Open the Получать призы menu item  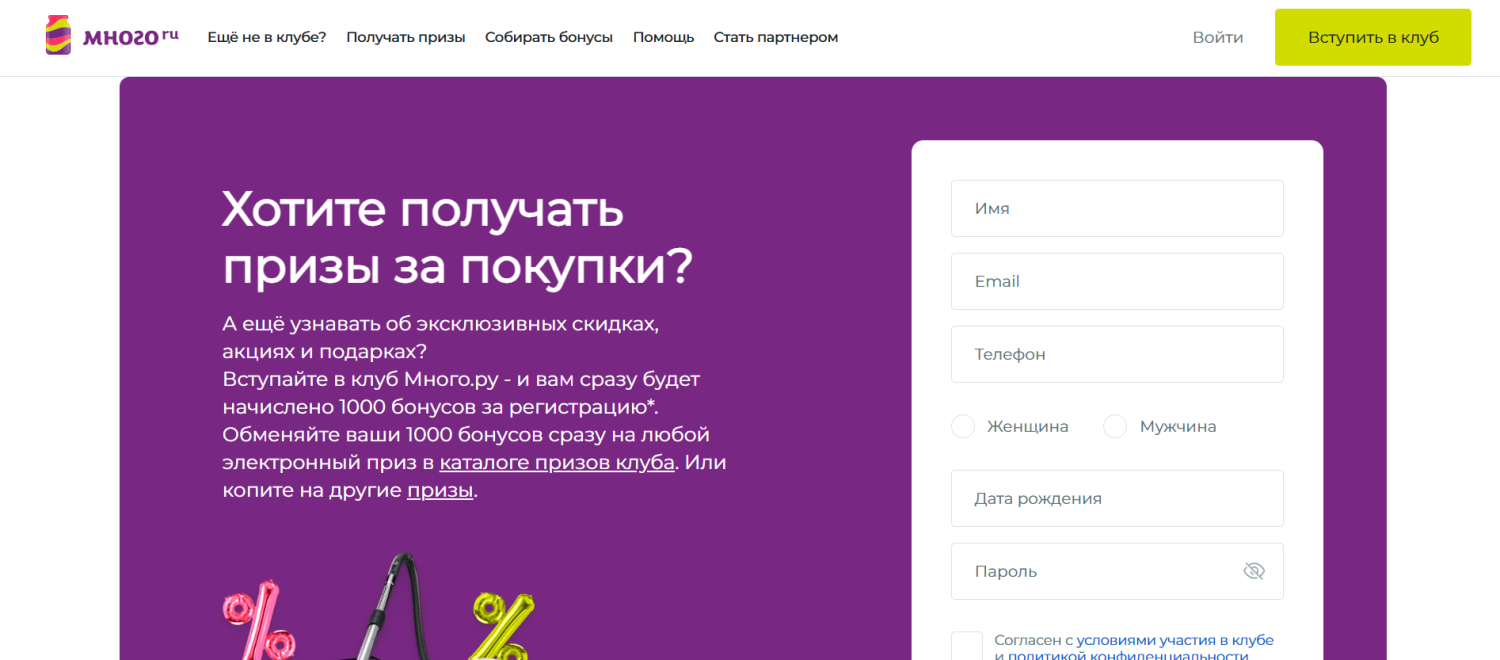405,37
